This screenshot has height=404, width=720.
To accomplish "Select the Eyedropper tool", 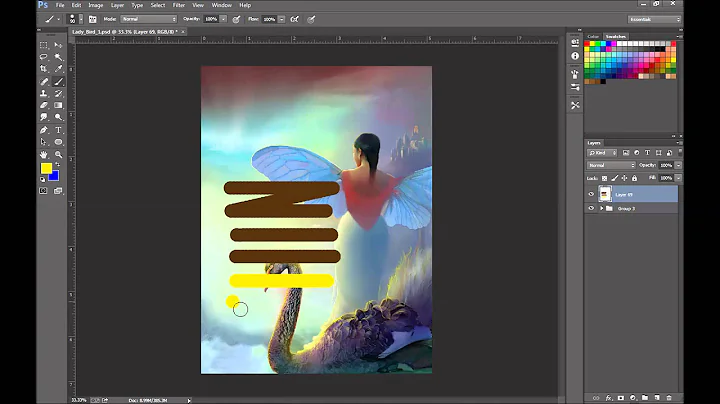I will click(x=58, y=69).
